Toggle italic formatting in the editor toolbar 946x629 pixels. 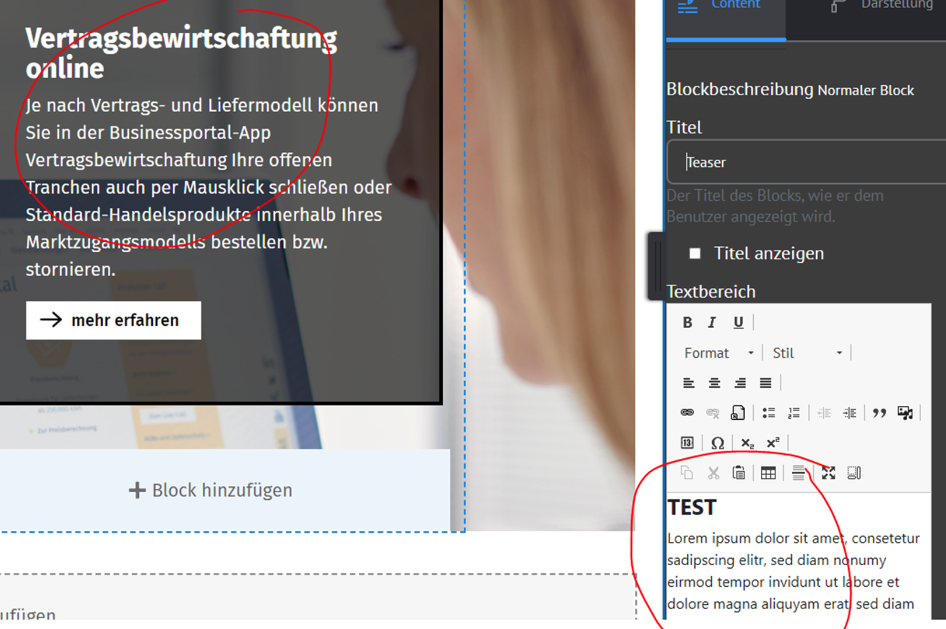(713, 323)
